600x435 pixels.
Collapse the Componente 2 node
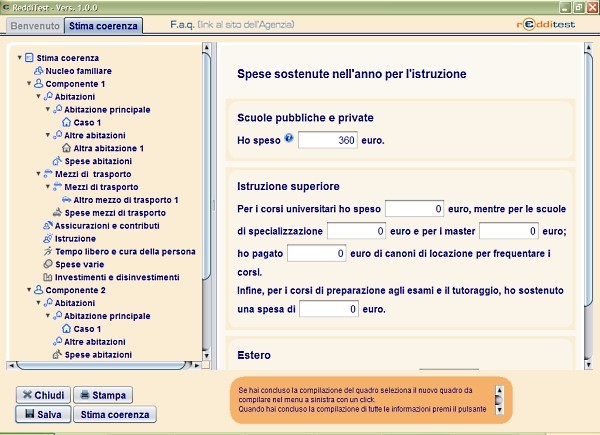(29, 290)
